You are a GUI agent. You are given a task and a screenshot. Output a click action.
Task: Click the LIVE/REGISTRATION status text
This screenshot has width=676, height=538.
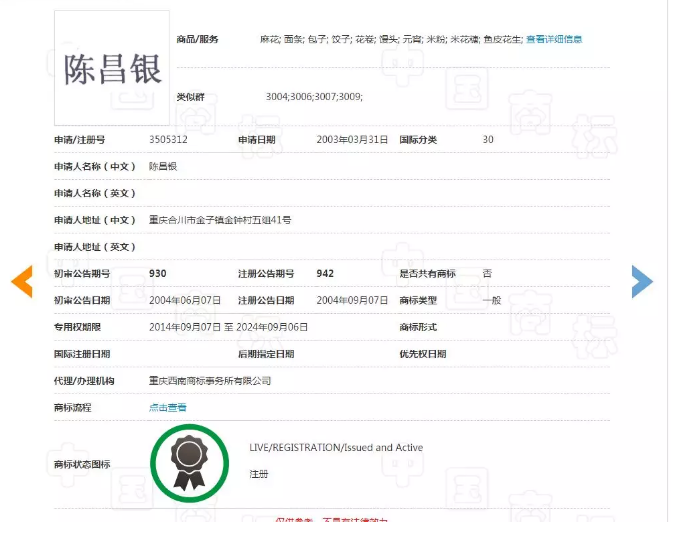tap(336, 448)
